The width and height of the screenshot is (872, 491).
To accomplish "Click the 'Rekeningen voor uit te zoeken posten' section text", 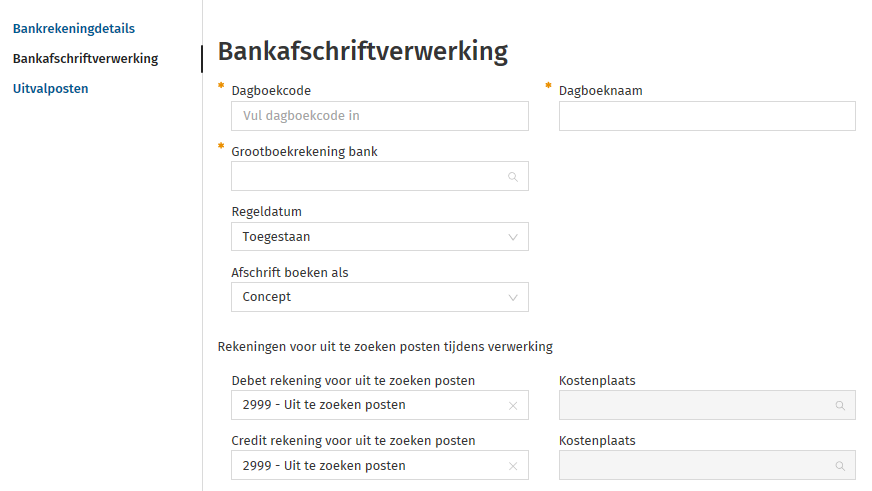I will [x=385, y=347].
